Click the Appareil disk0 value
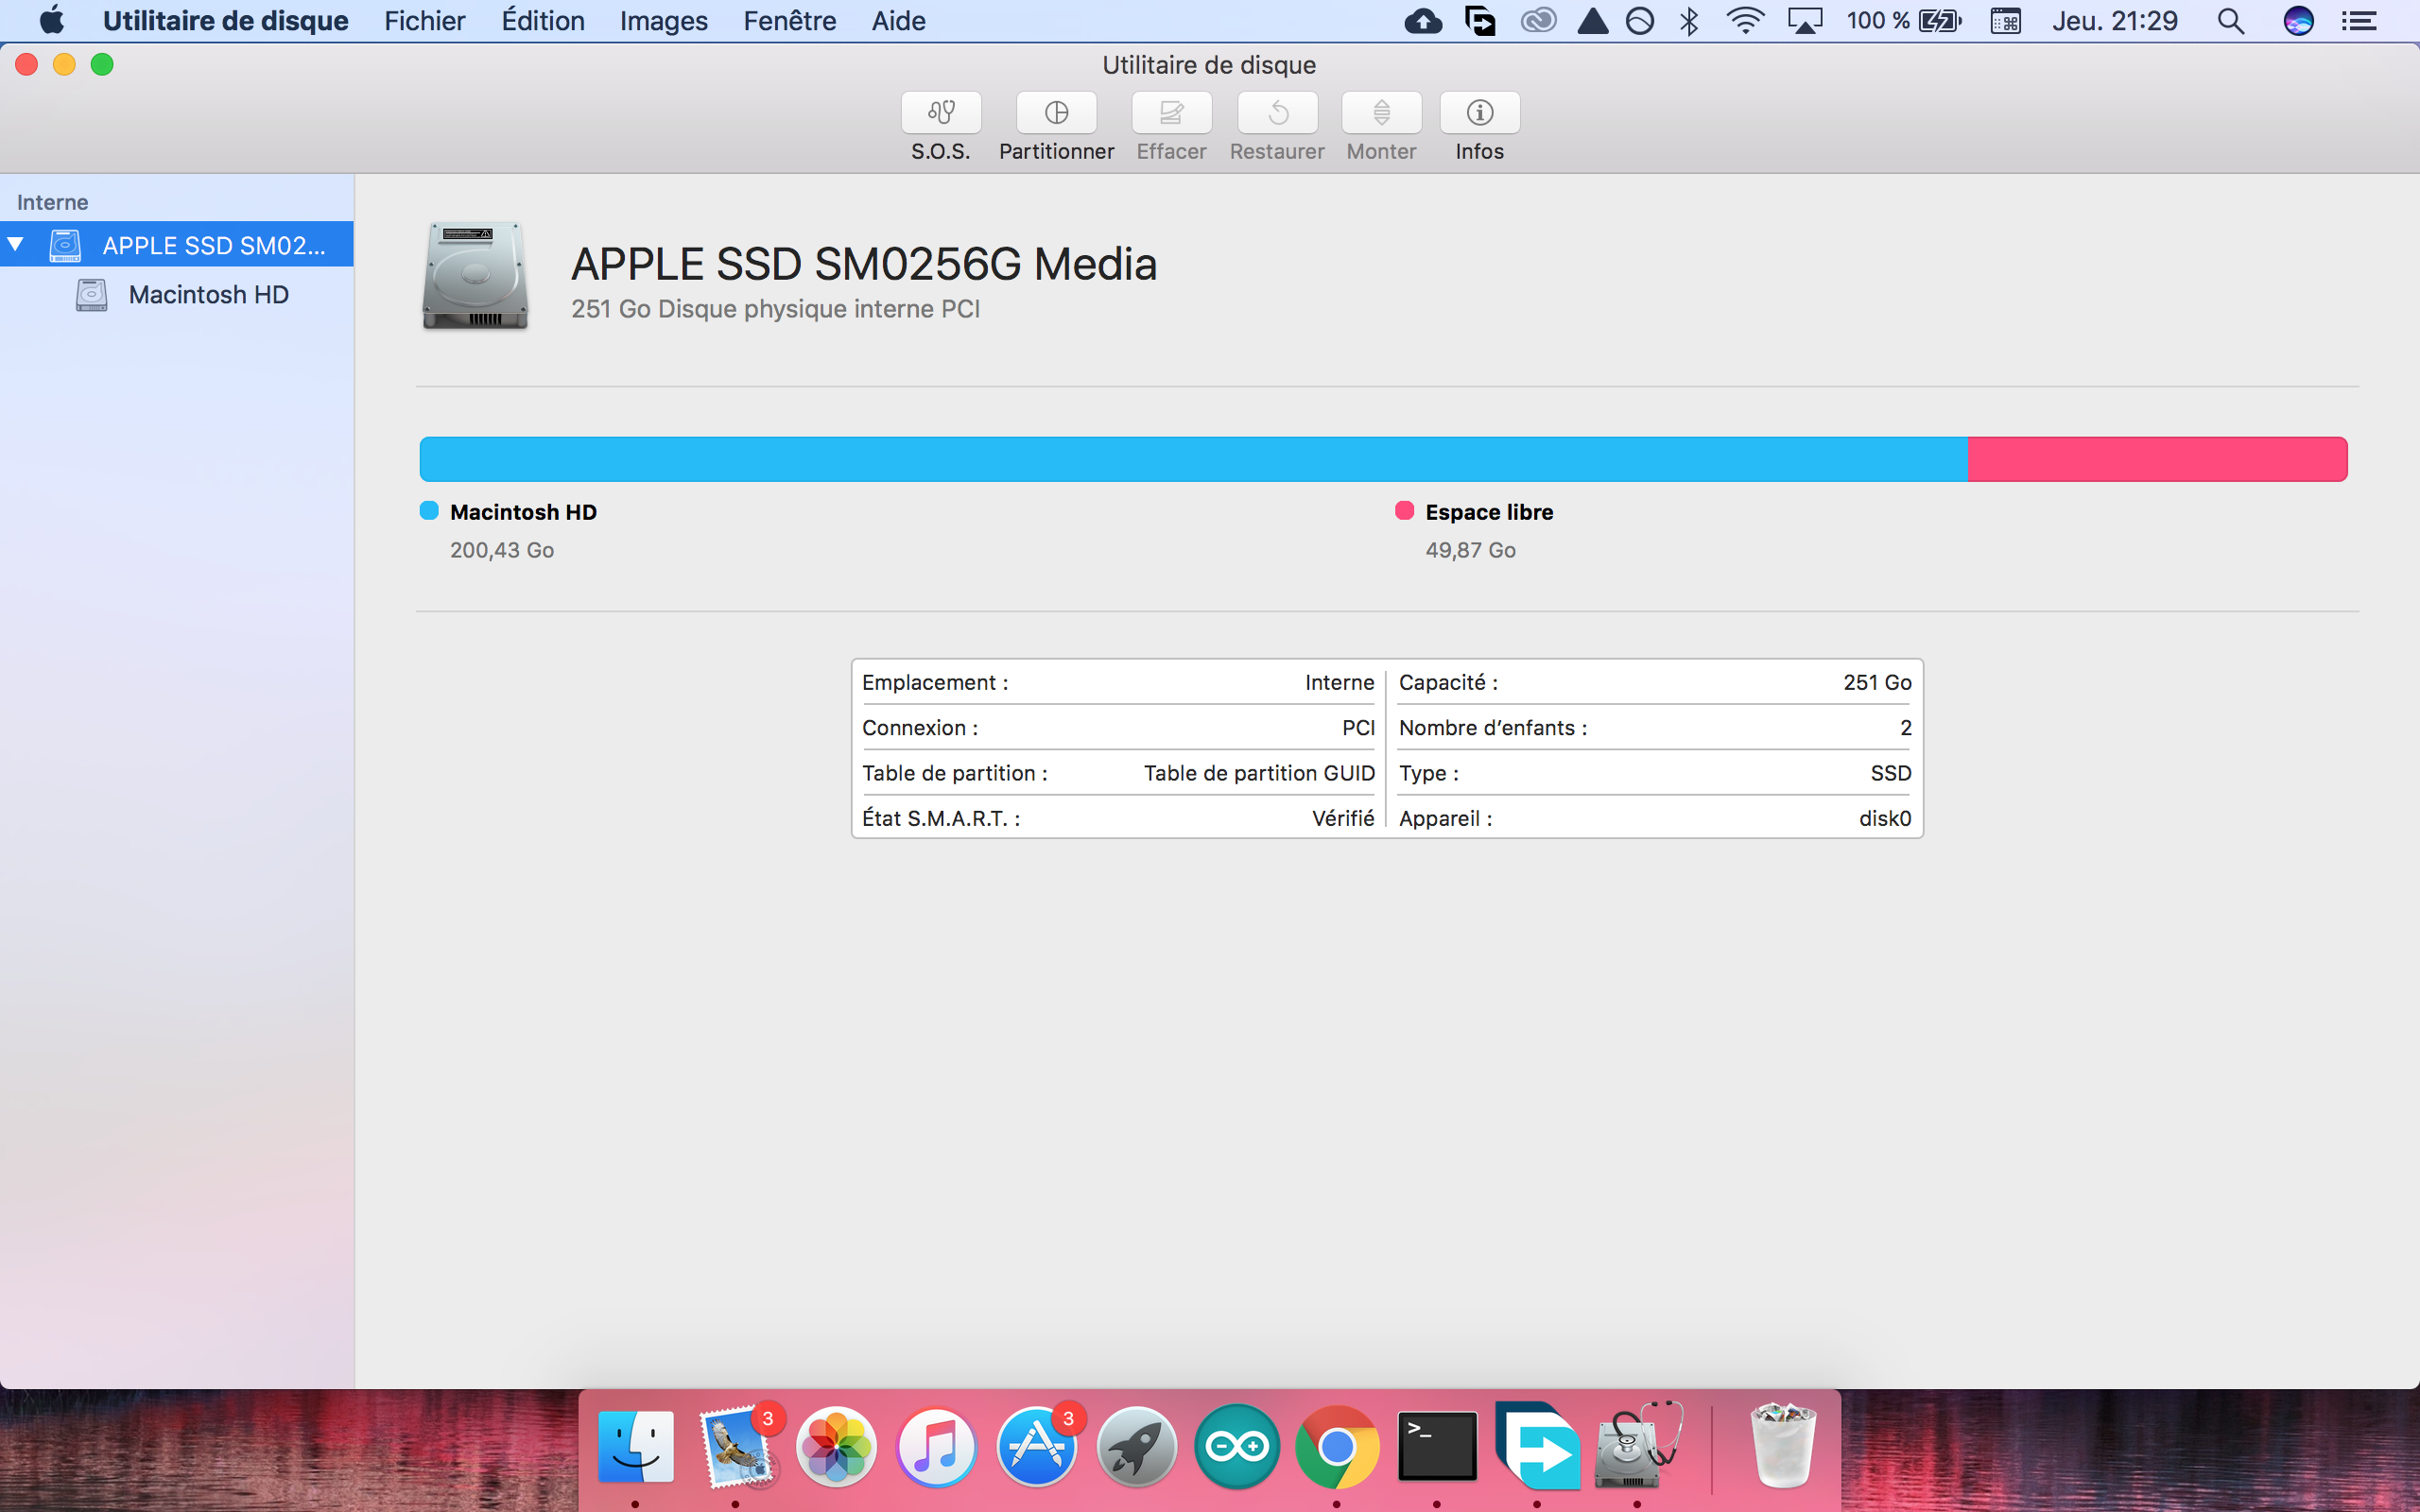The width and height of the screenshot is (2420, 1512). pos(1885,818)
